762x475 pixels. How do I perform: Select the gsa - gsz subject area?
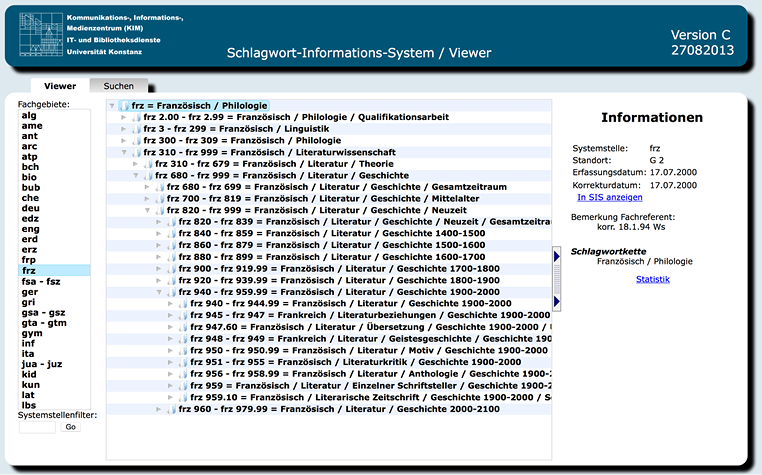click(43, 313)
